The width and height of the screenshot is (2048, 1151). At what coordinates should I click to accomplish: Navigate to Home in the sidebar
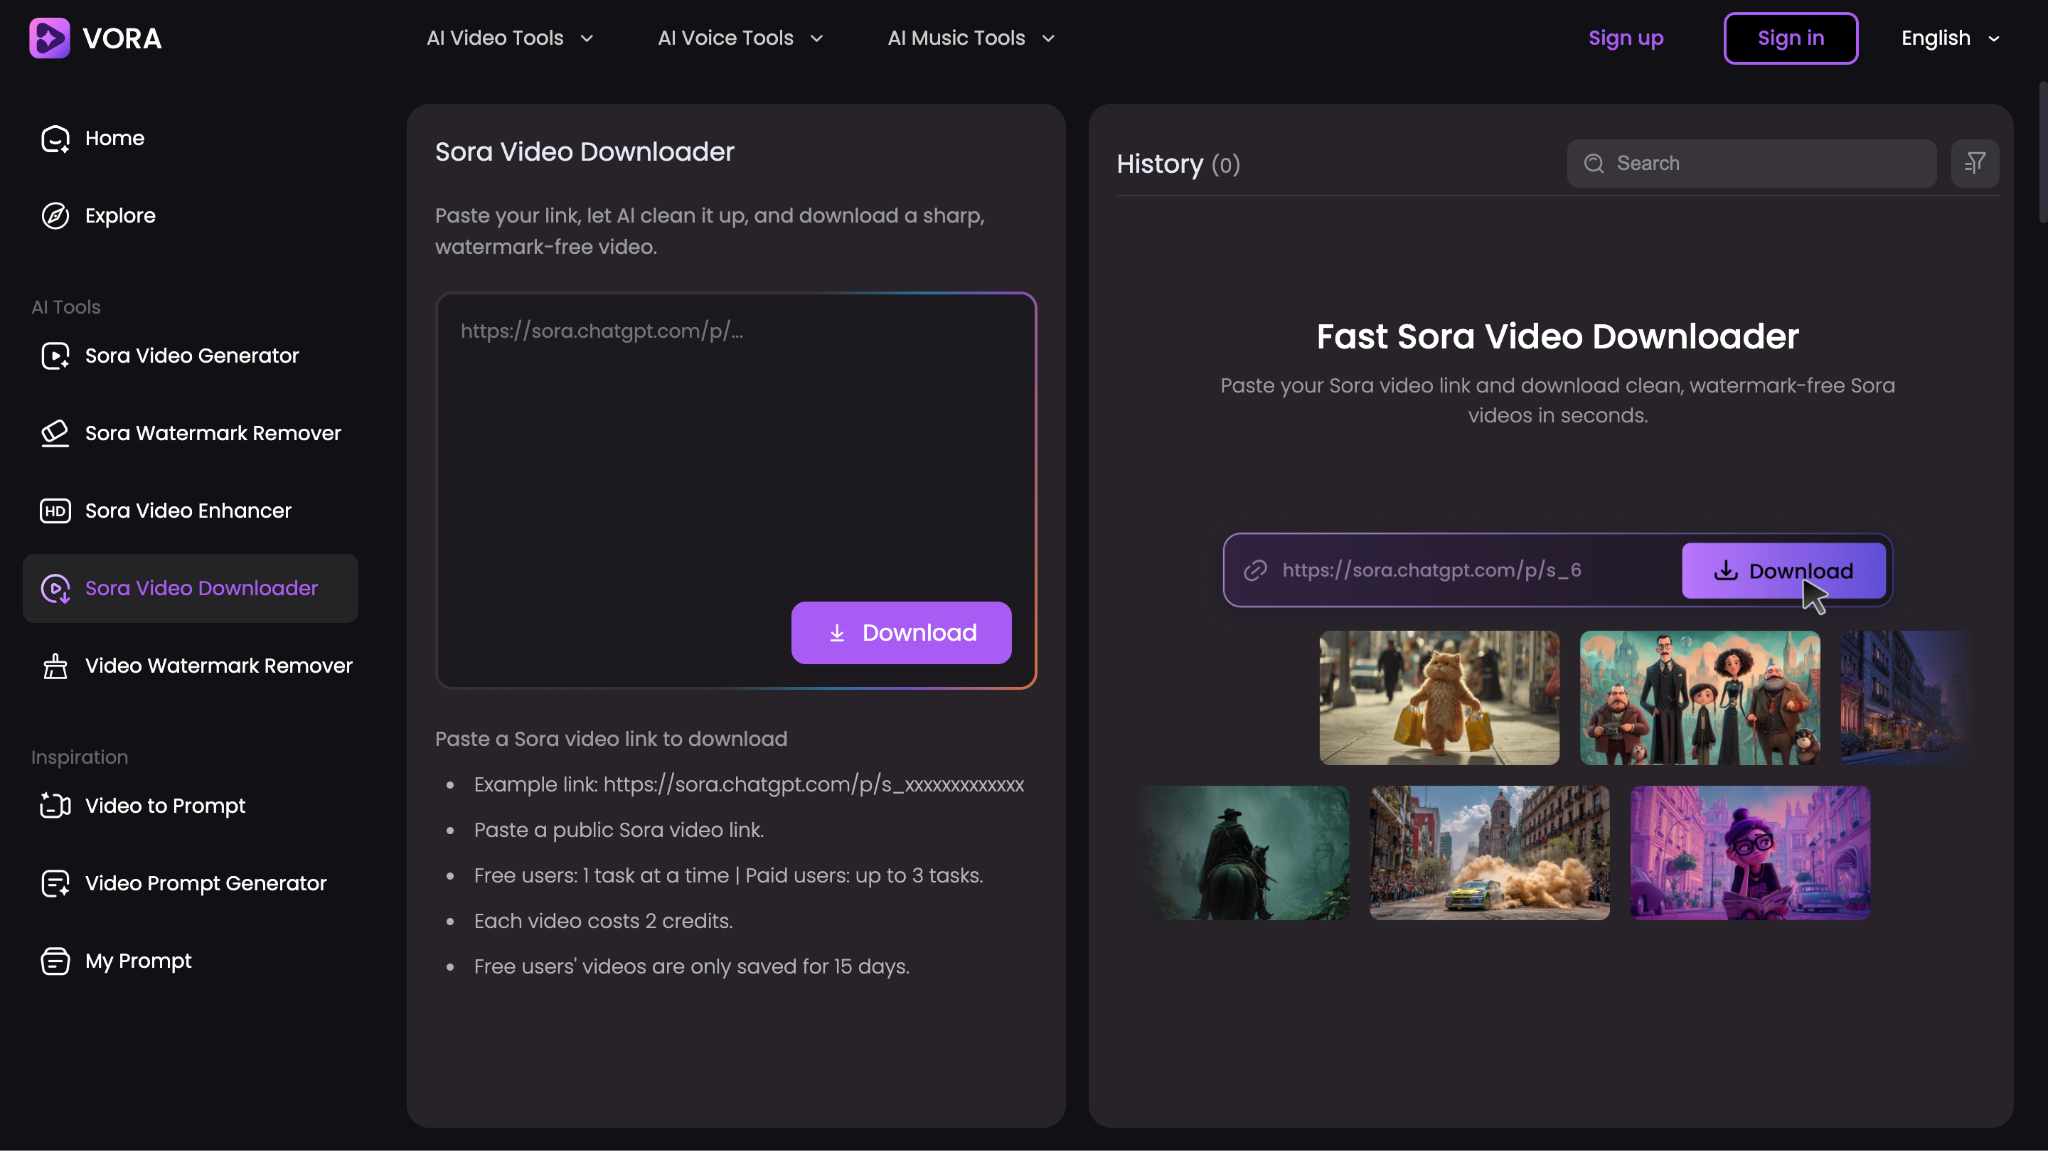coord(114,138)
